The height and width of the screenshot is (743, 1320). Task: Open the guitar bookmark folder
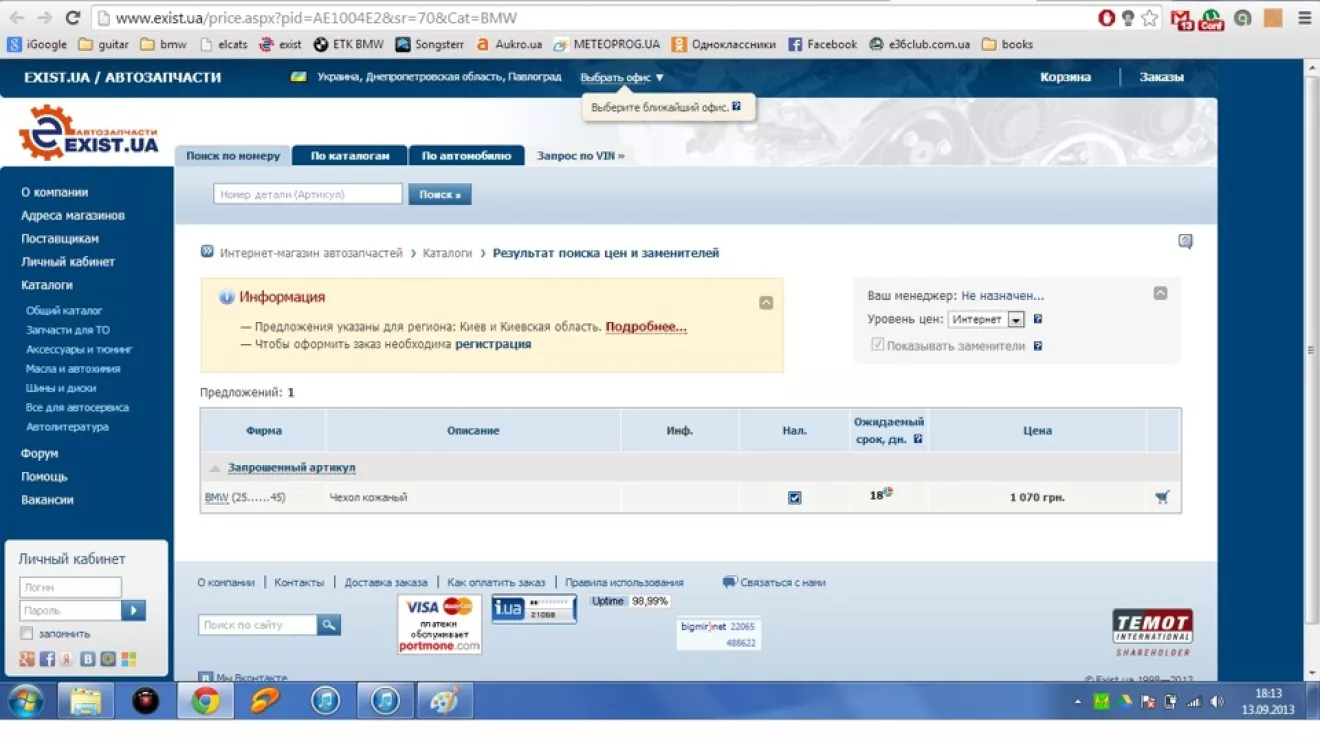103,44
